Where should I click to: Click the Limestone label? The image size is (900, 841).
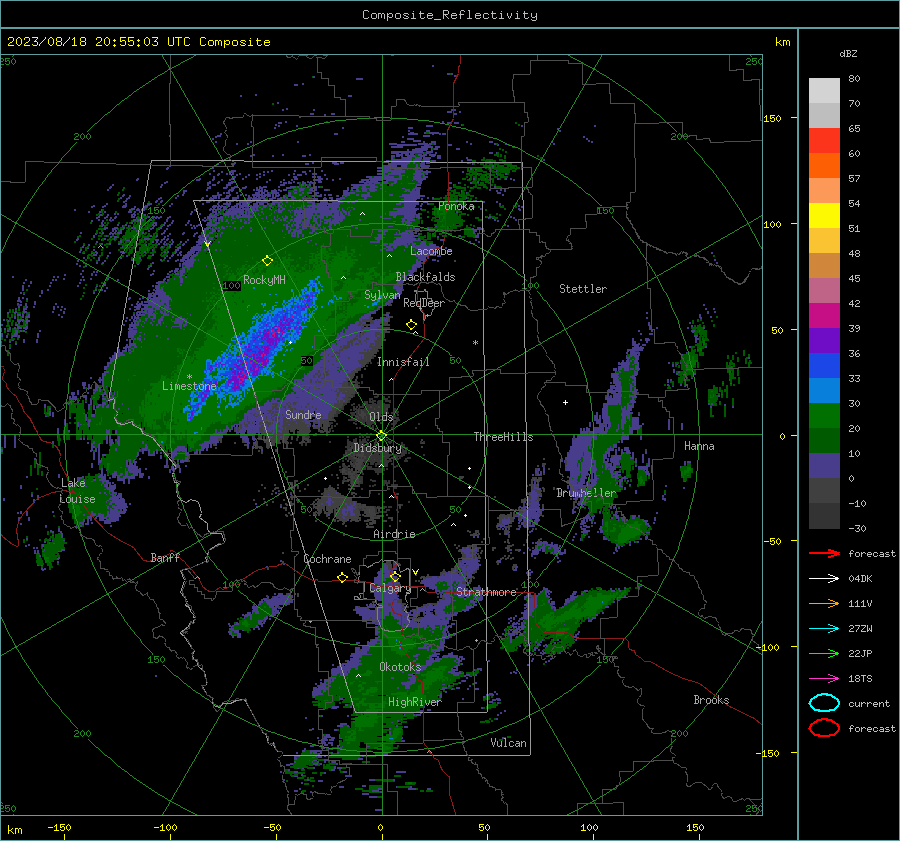(189, 386)
